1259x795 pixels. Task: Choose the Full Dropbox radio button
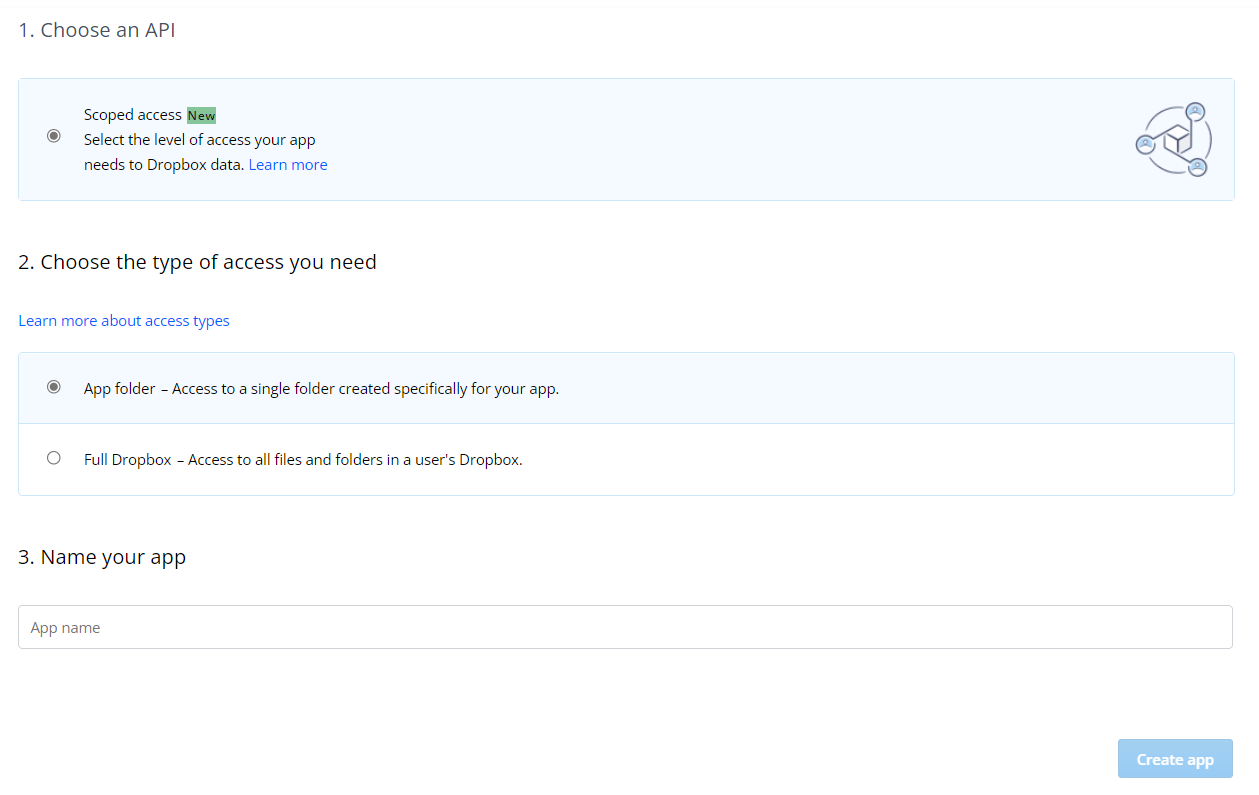(54, 458)
